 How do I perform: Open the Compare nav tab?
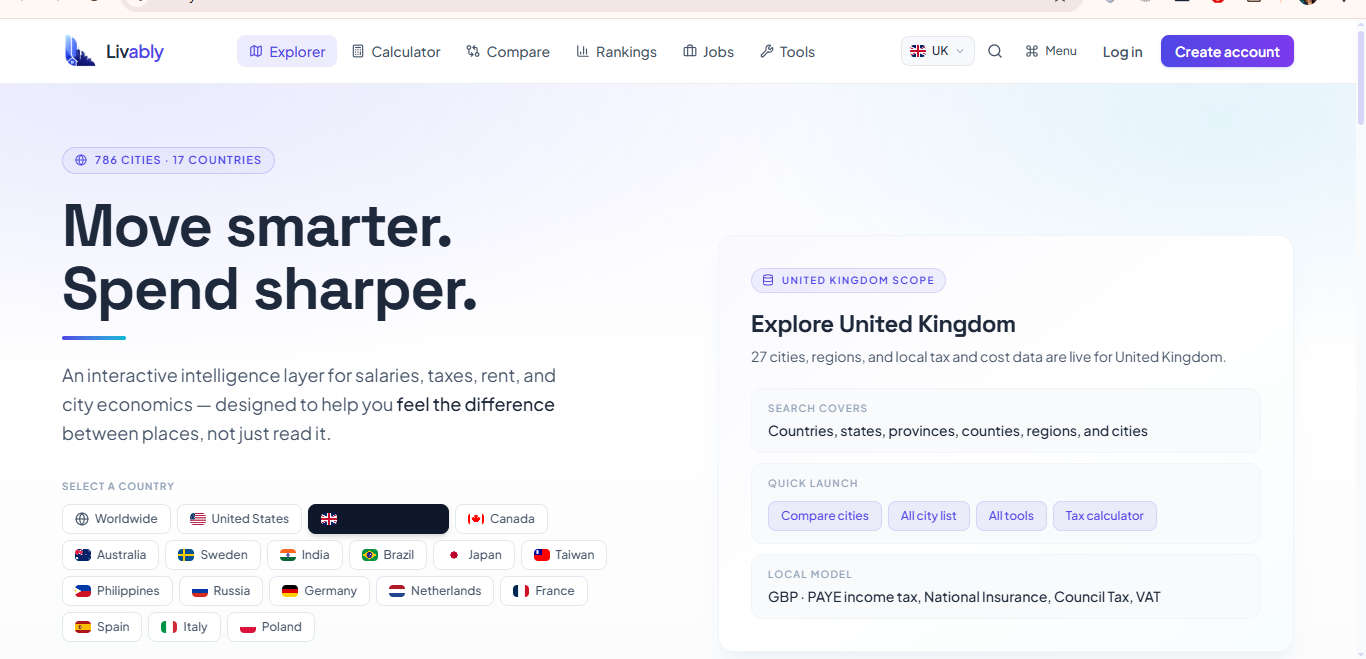(508, 52)
